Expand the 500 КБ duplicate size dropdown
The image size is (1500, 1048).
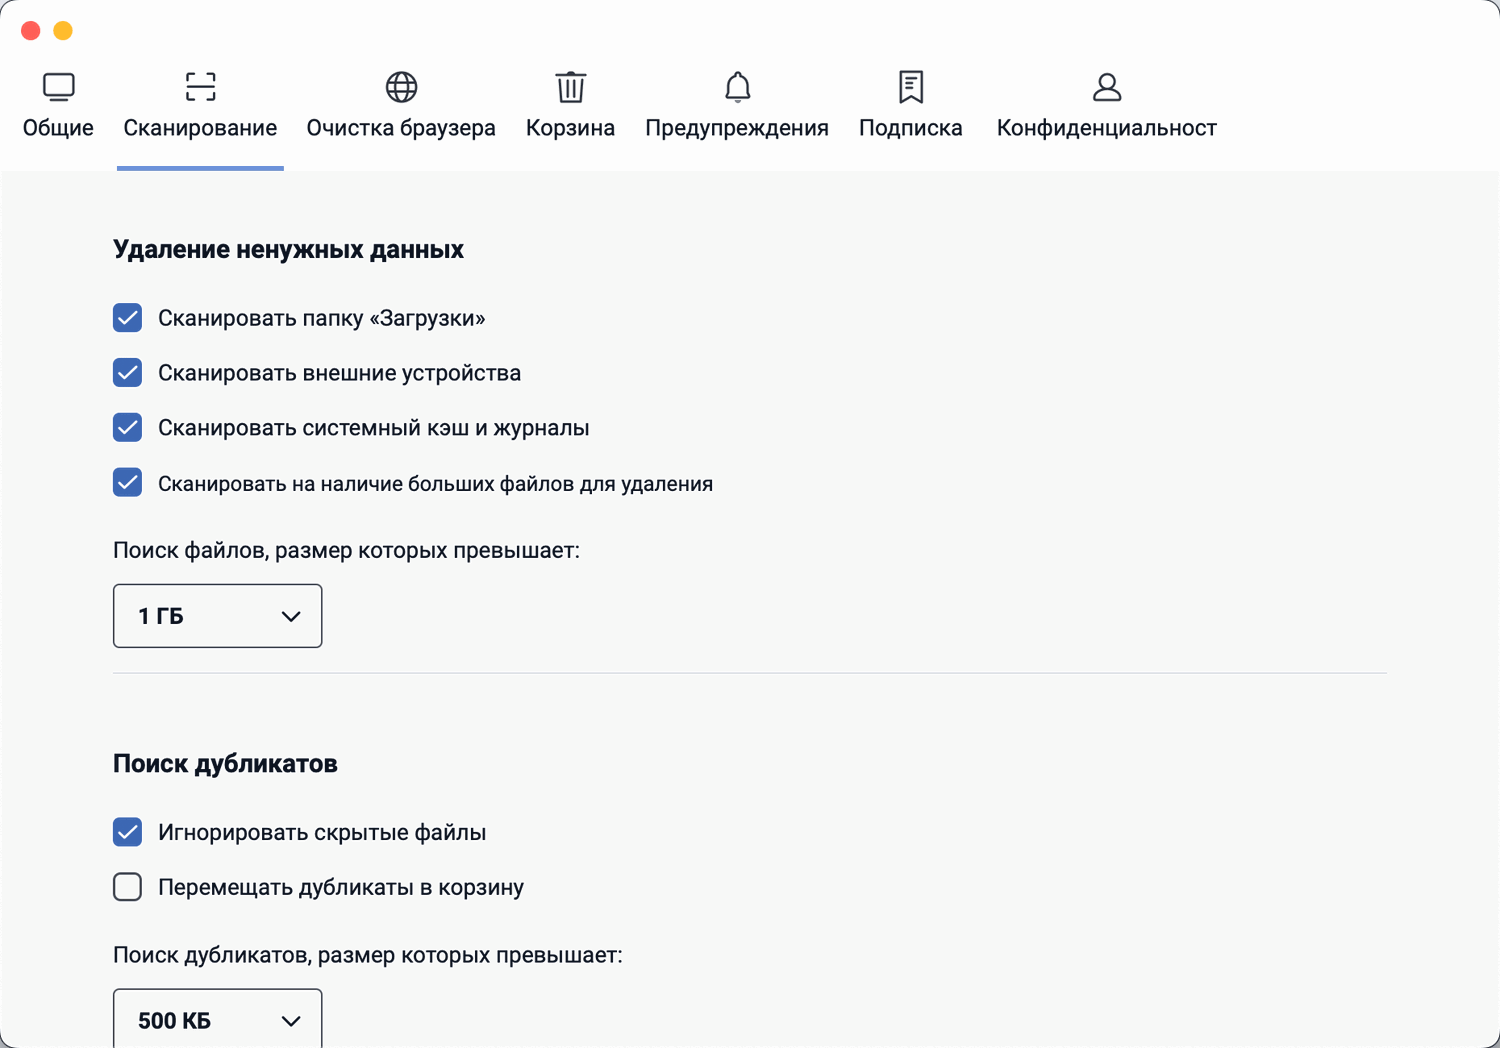(217, 1020)
